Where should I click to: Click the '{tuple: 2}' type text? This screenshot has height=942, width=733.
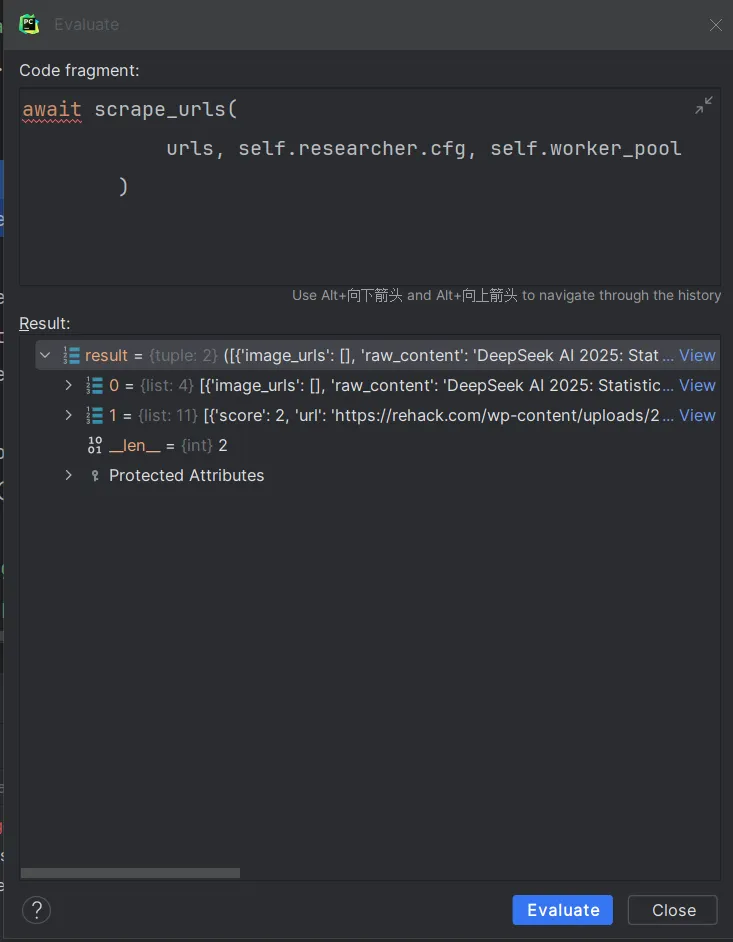[x=183, y=356]
